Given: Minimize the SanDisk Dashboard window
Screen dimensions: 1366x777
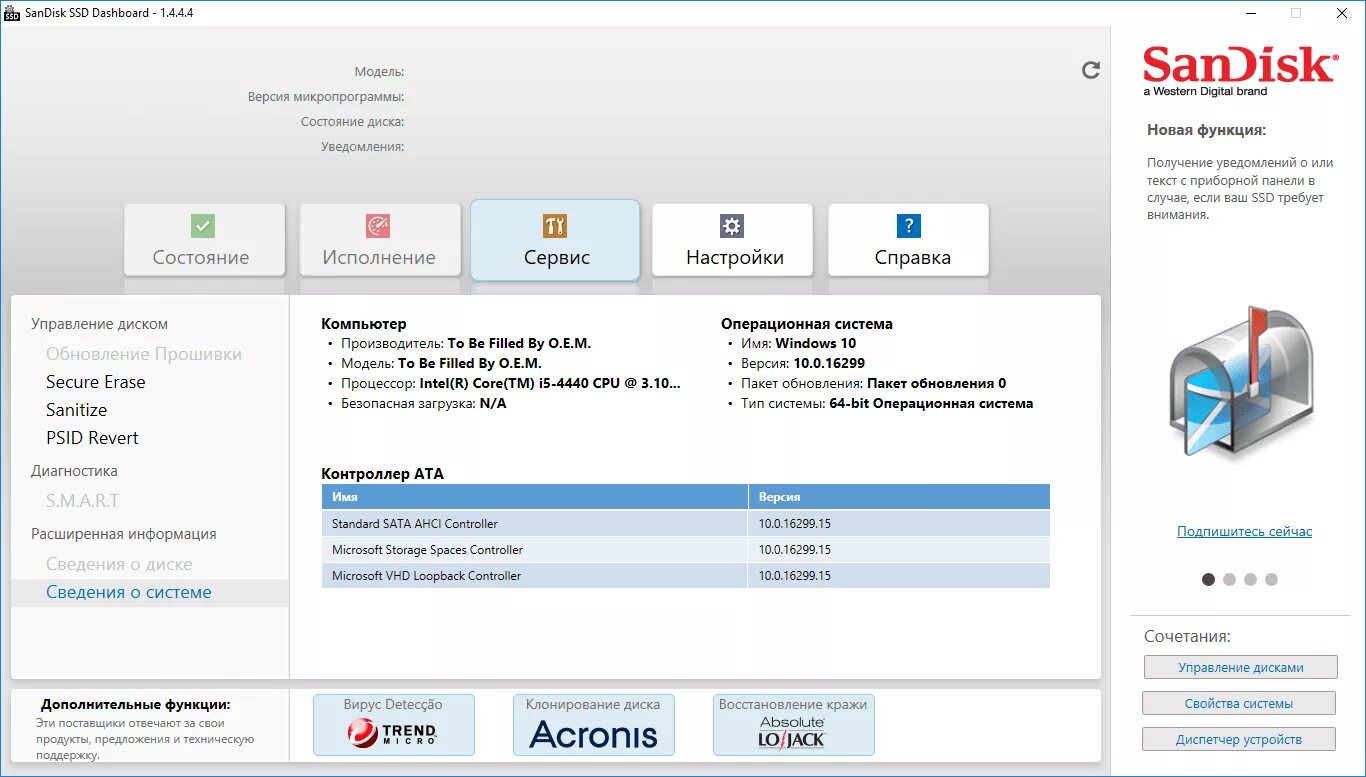Looking at the screenshot, I should 1251,13.
